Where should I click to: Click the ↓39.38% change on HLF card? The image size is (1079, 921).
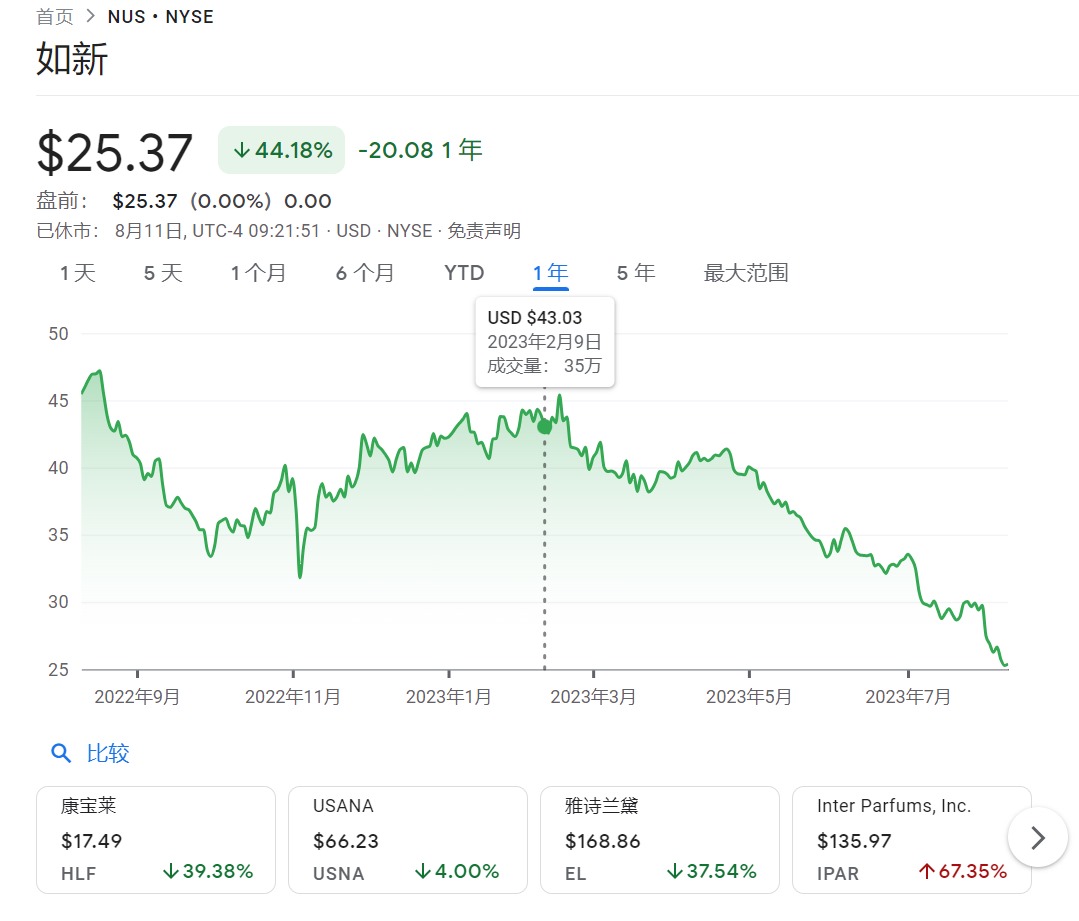tap(208, 871)
